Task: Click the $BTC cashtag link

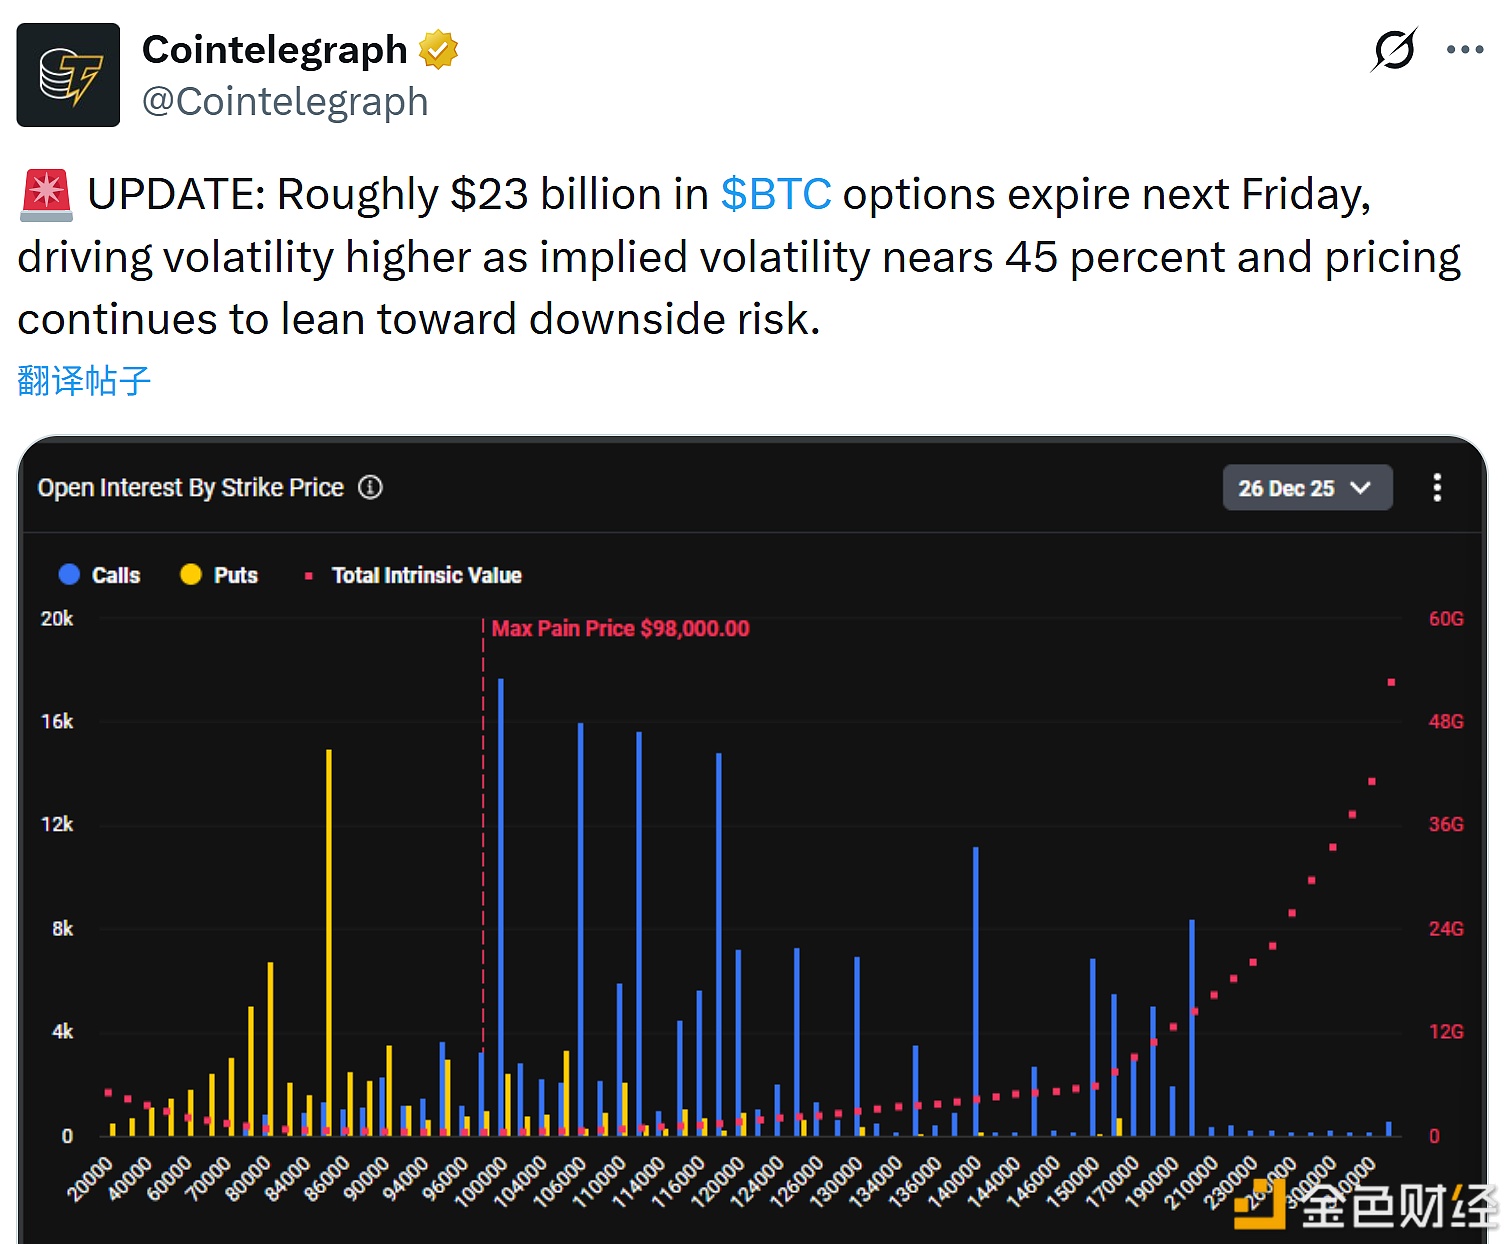Action: 775,194
